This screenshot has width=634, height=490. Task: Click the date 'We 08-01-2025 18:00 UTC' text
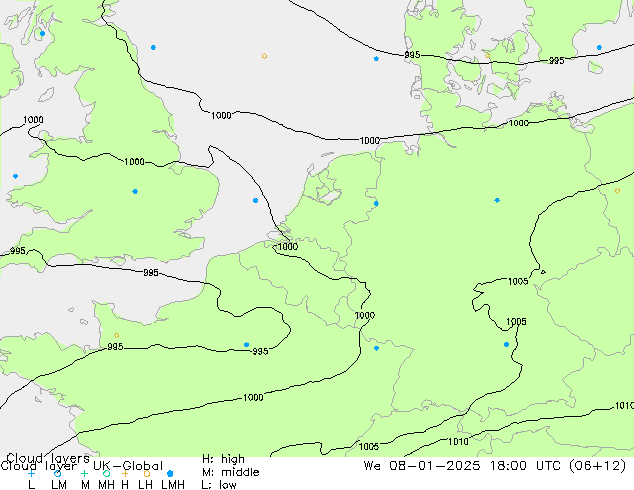(464, 466)
